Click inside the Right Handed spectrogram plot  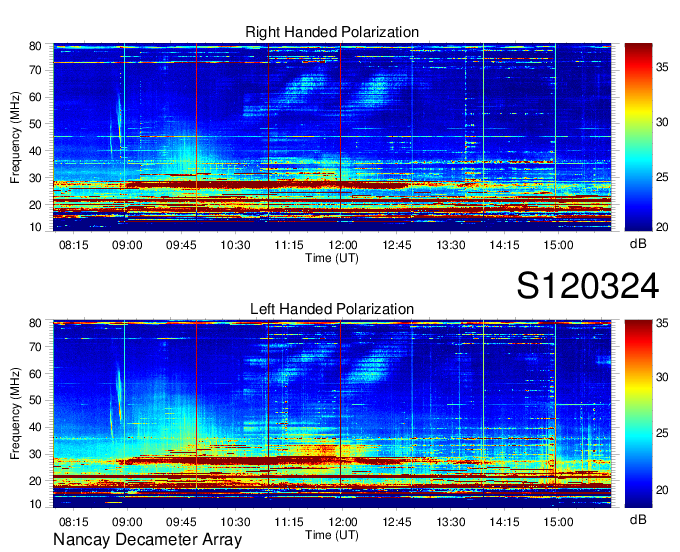tap(332, 137)
